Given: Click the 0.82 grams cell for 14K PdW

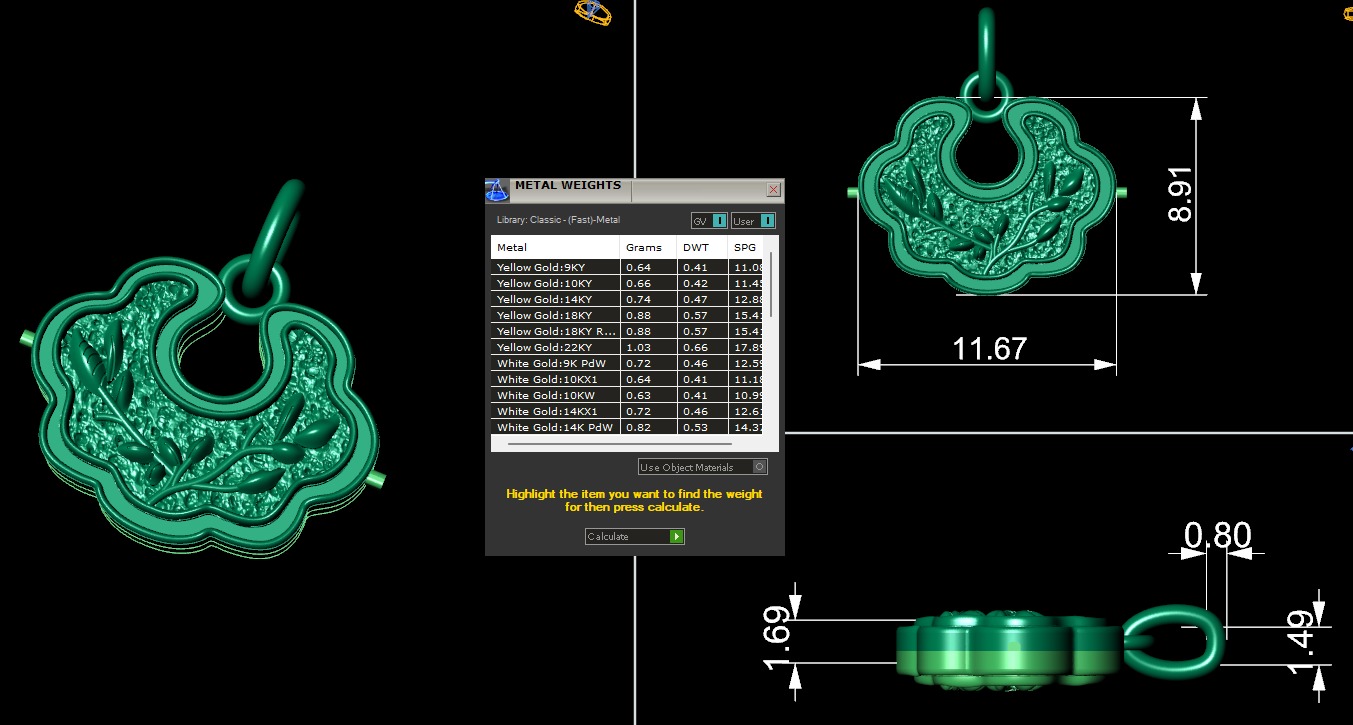Looking at the screenshot, I should pyautogui.click(x=649, y=427).
